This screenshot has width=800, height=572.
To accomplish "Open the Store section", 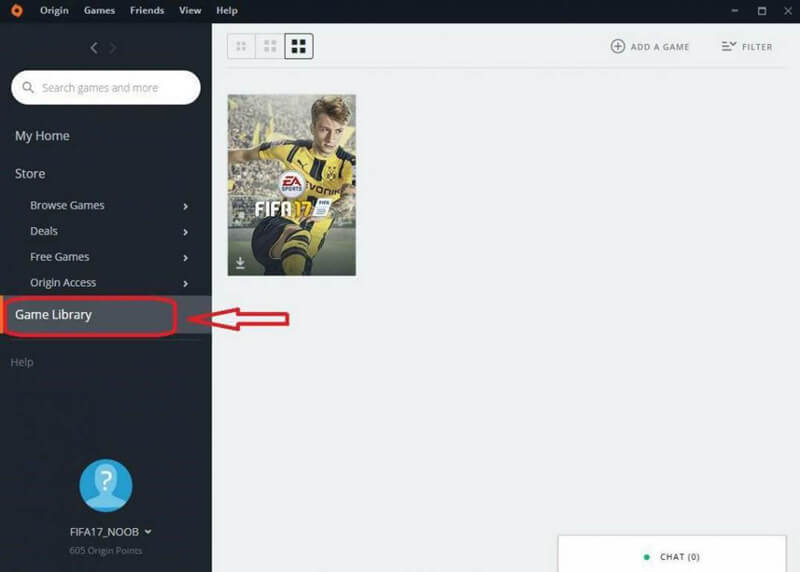I will (x=30, y=173).
